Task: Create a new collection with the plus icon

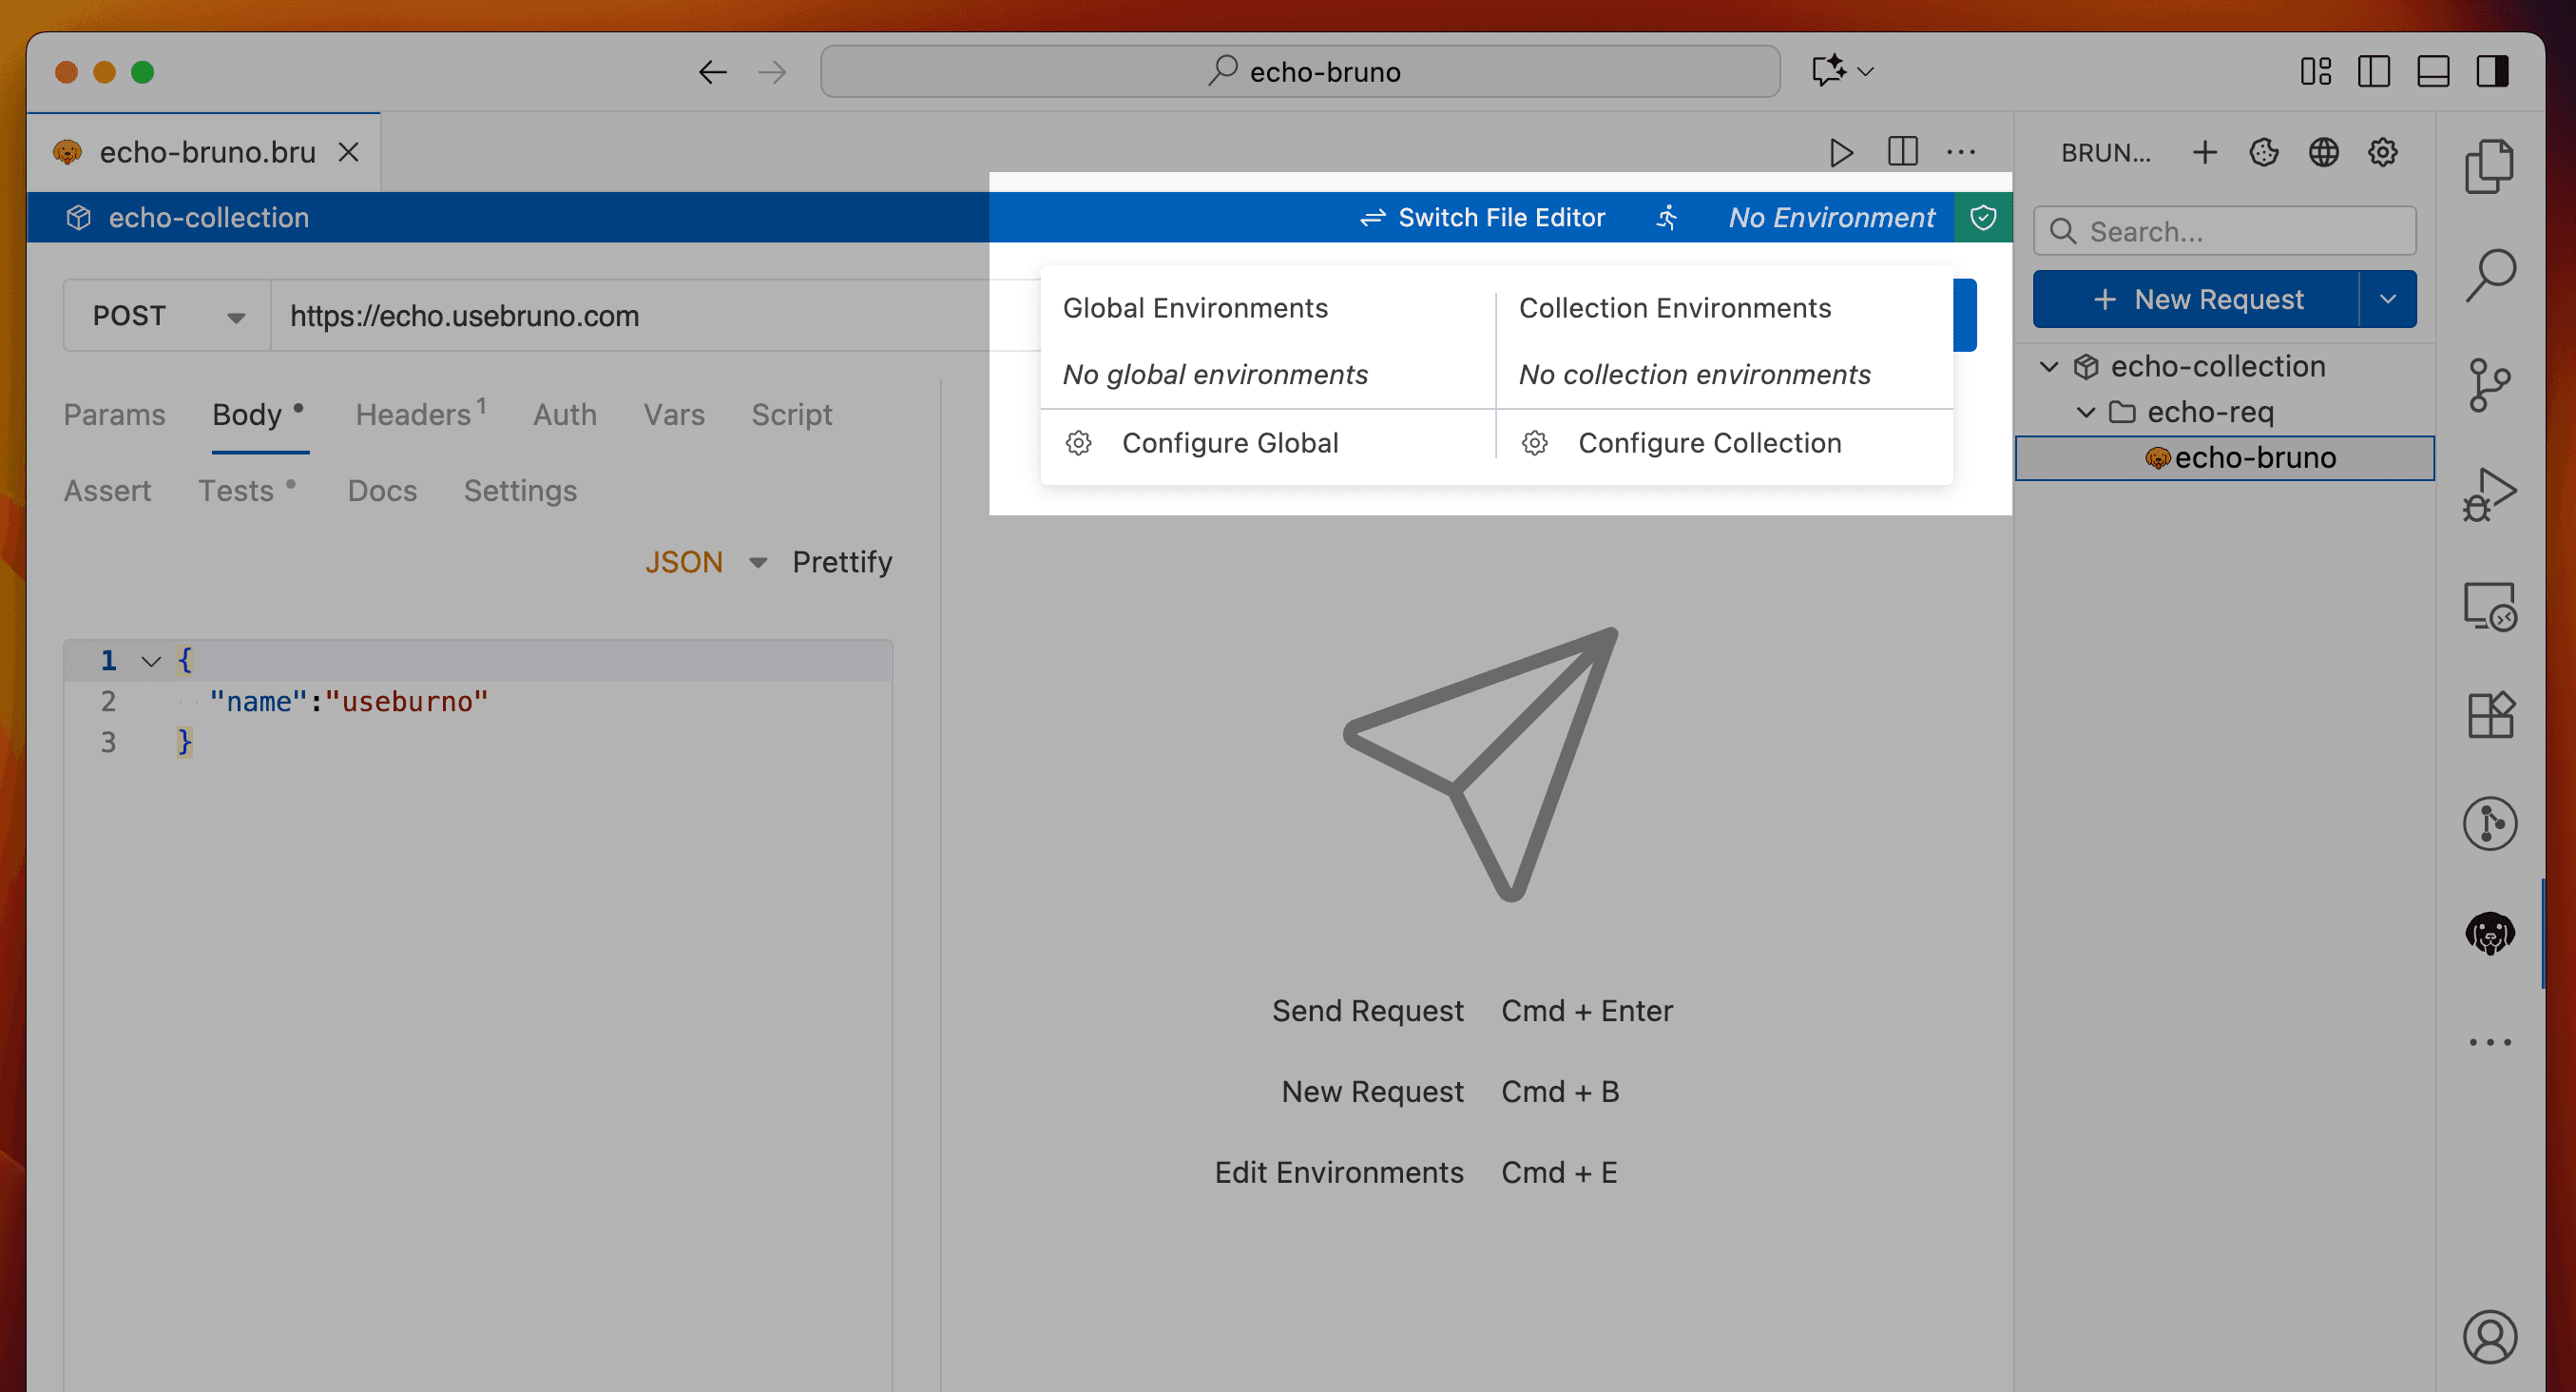Action: pyautogui.click(x=2204, y=152)
